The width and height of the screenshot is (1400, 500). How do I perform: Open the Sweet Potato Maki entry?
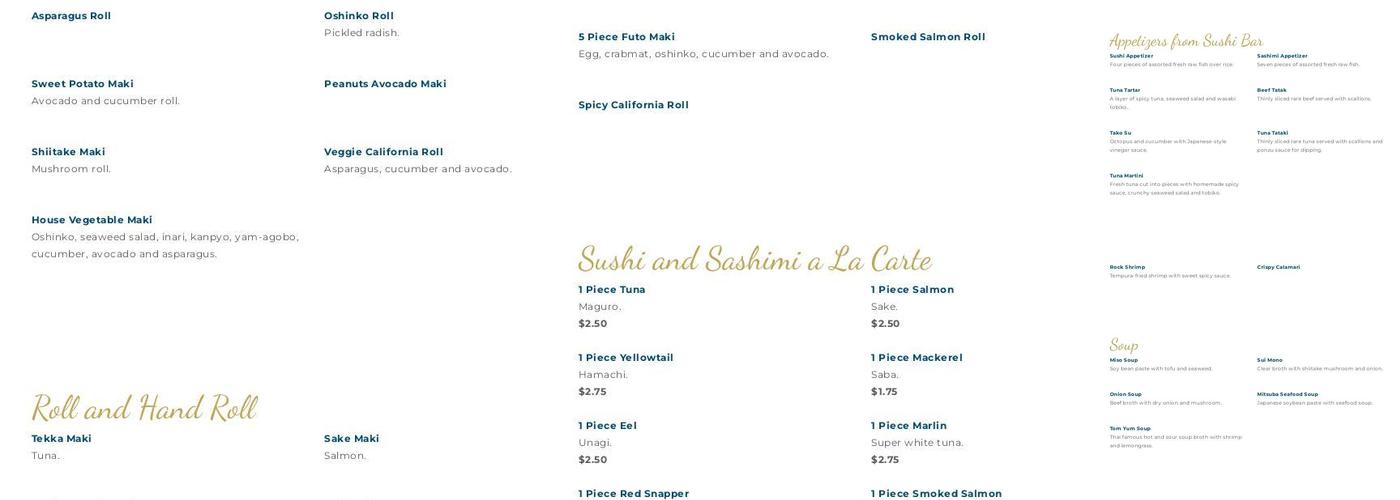pos(82,84)
